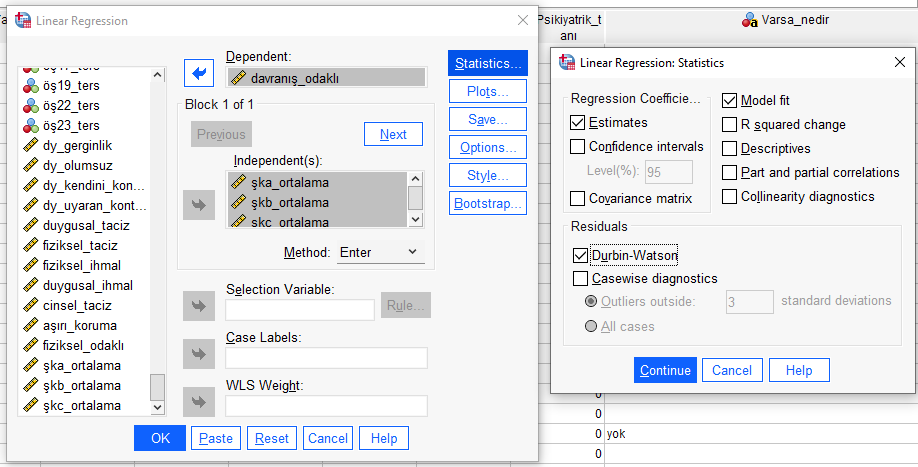Click the arrow button beside Independent(s) list
The height and width of the screenshot is (467, 918).
point(199,205)
